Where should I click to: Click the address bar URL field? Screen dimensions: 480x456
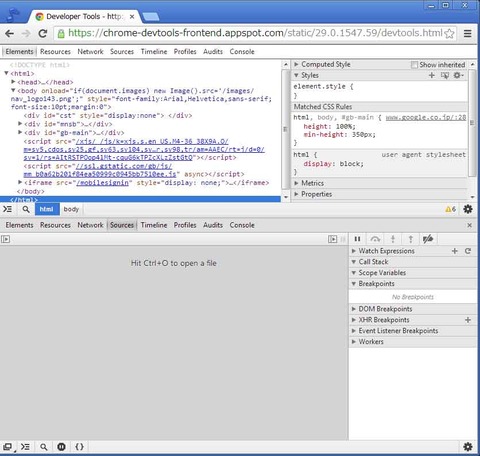[x=255, y=33]
